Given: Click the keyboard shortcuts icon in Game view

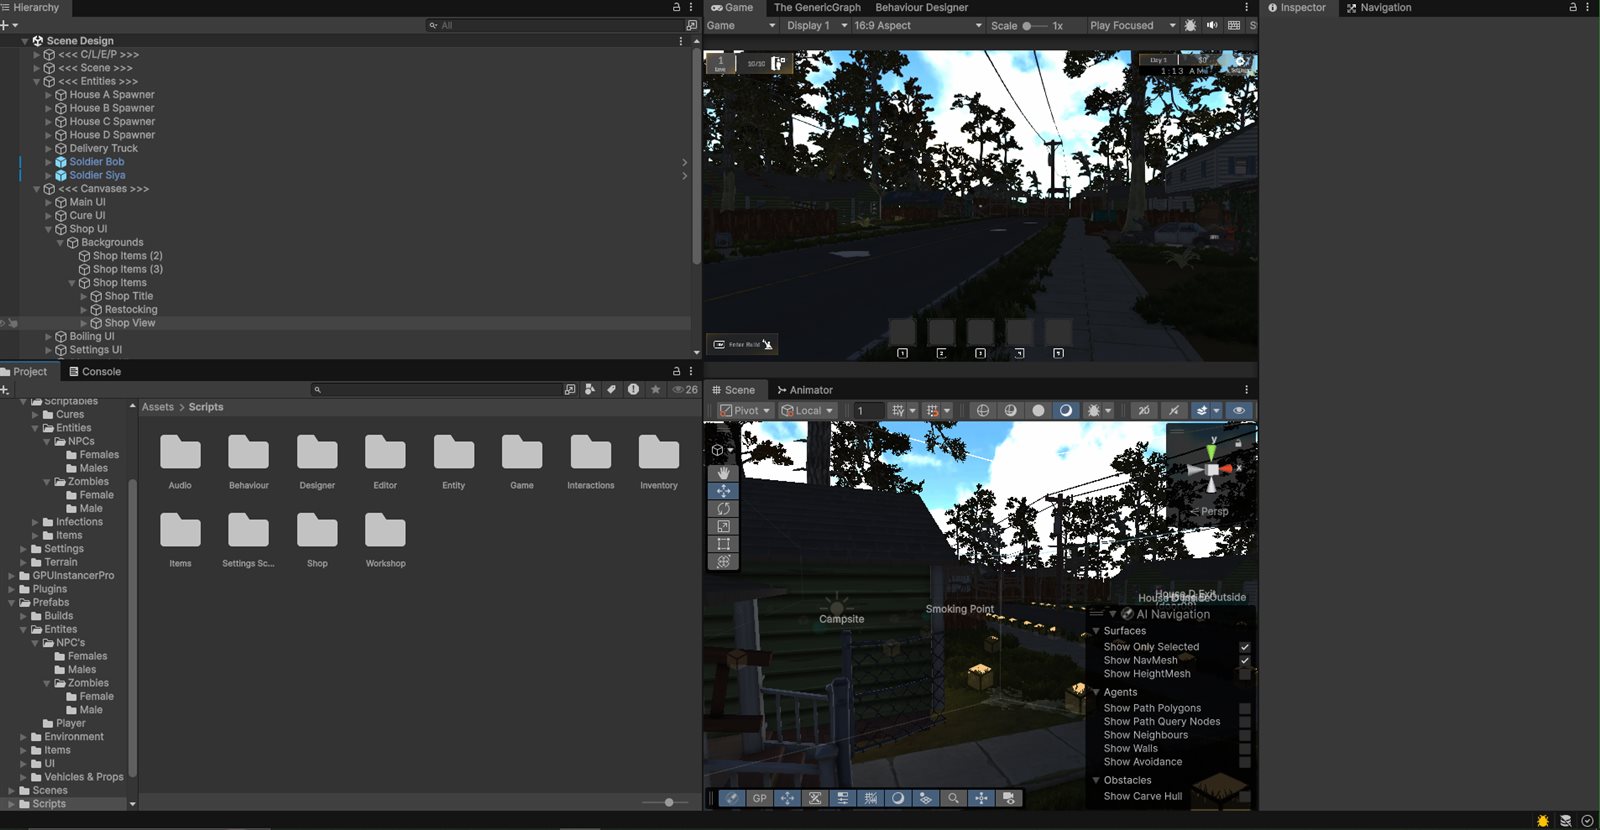Looking at the screenshot, I should pyautogui.click(x=1234, y=25).
